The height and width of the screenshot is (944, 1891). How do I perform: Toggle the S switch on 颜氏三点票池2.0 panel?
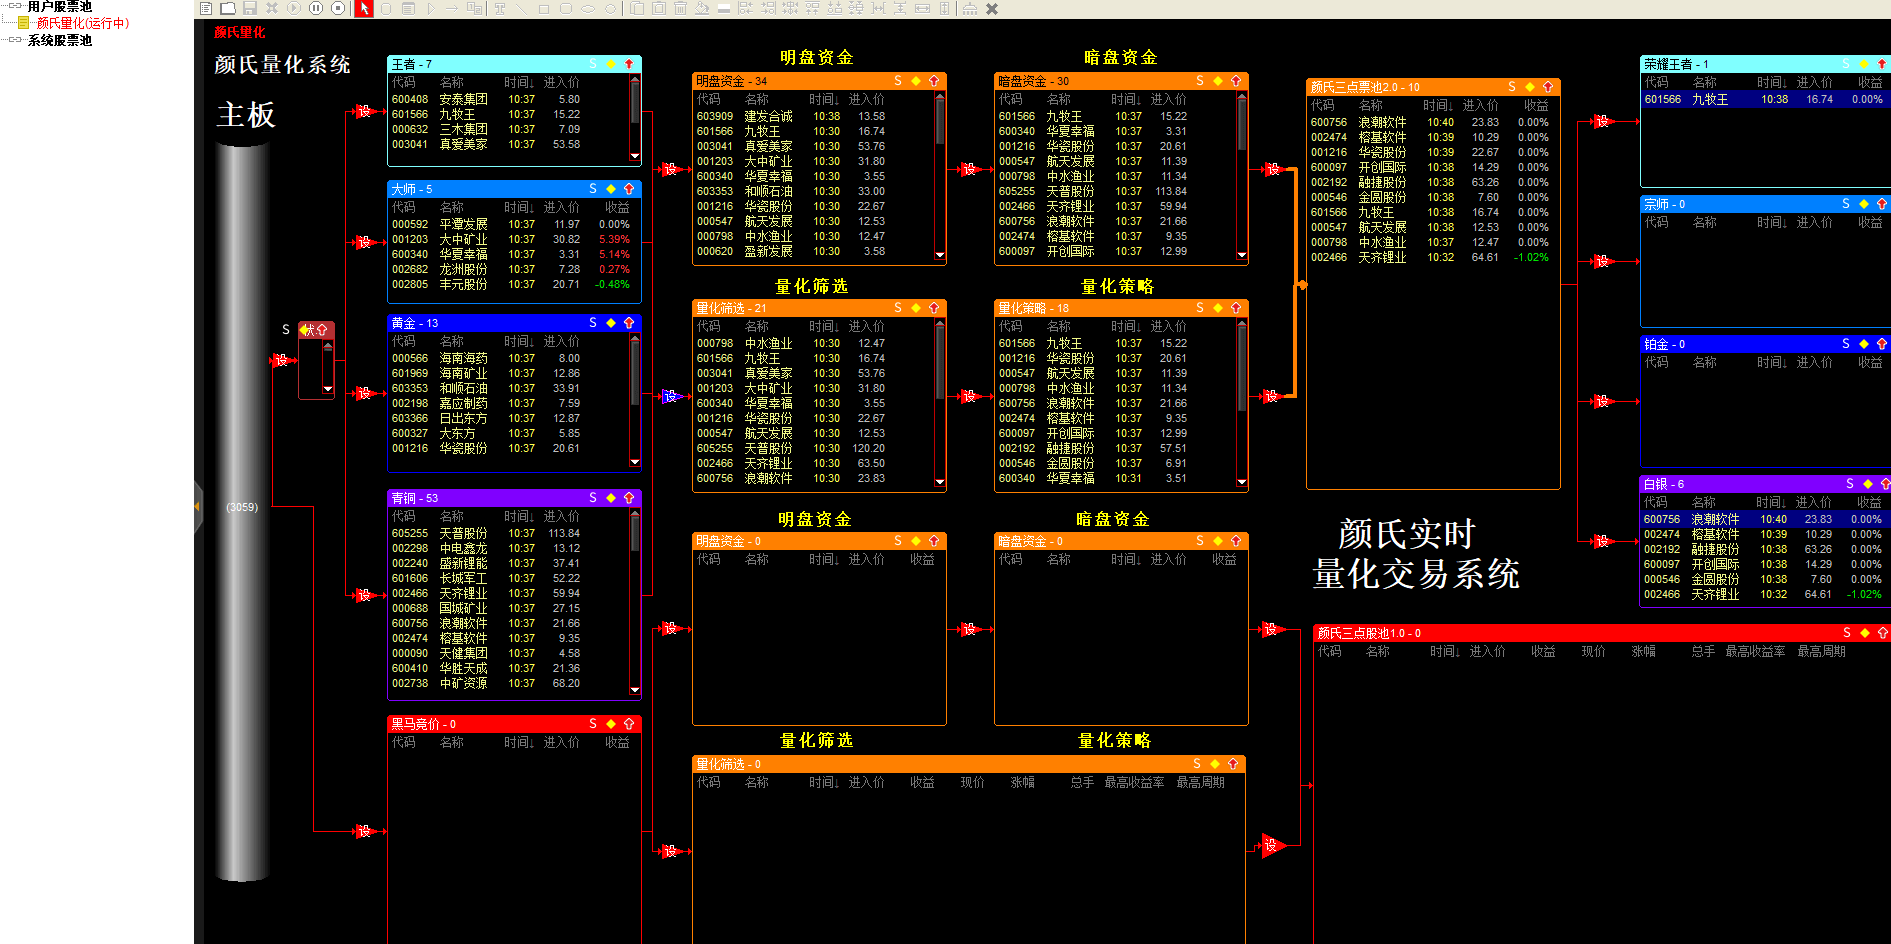pyautogui.click(x=1510, y=87)
